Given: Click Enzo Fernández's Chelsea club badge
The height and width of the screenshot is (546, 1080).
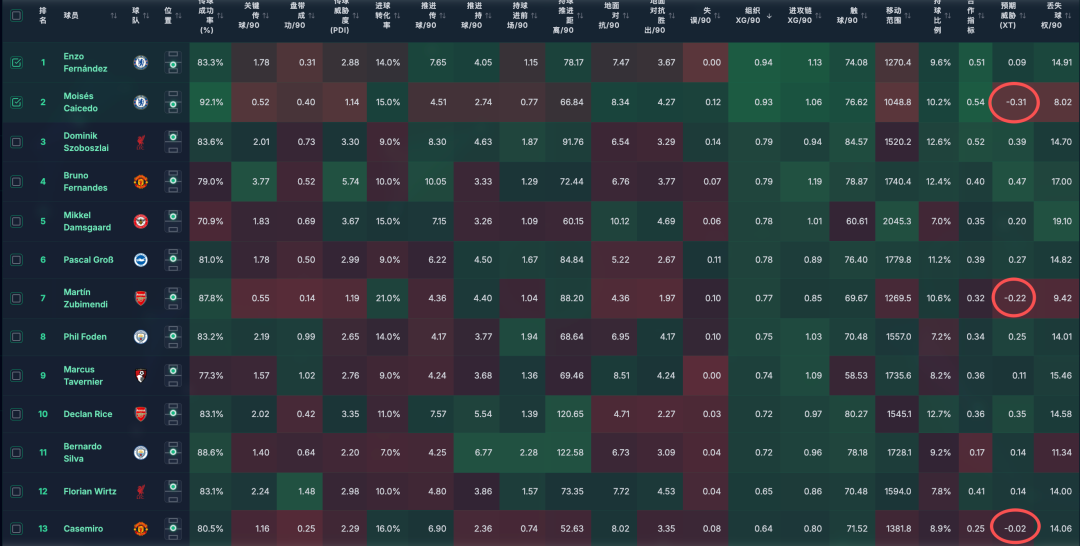Looking at the screenshot, I should pyautogui.click(x=141, y=63).
